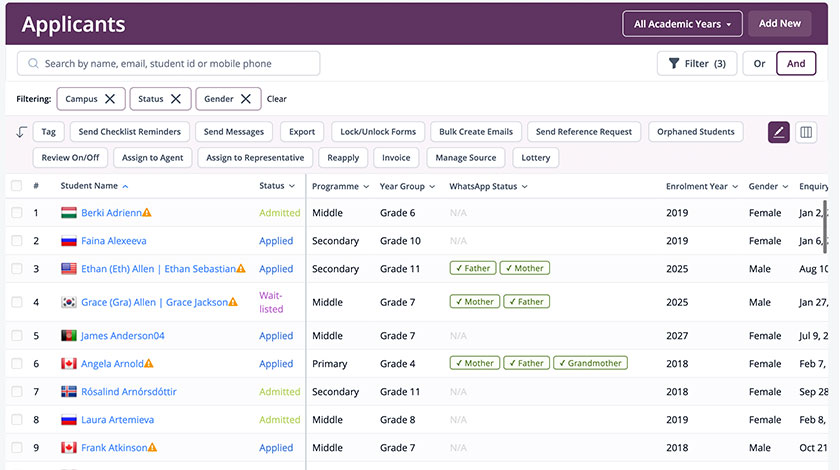Image resolution: width=840 pixels, height=470 pixels.
Task: Click Bulk Create Emails
Action: (476, 132)
